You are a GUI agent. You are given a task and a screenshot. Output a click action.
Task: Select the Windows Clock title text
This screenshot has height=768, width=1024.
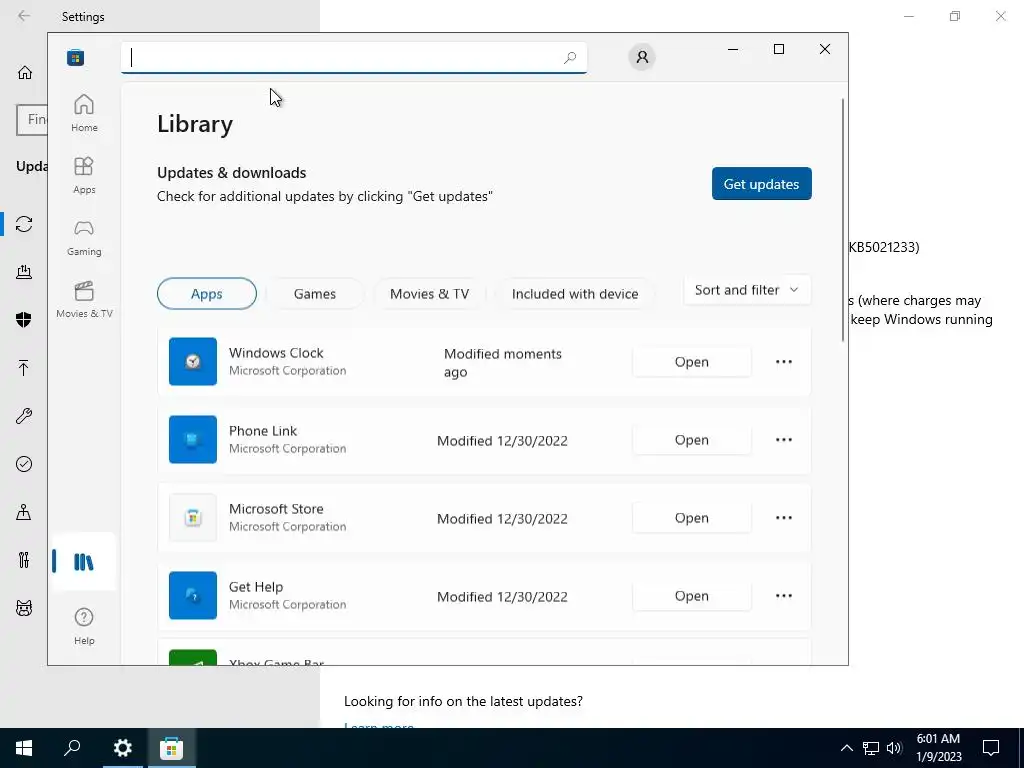[x=276, y=353]
